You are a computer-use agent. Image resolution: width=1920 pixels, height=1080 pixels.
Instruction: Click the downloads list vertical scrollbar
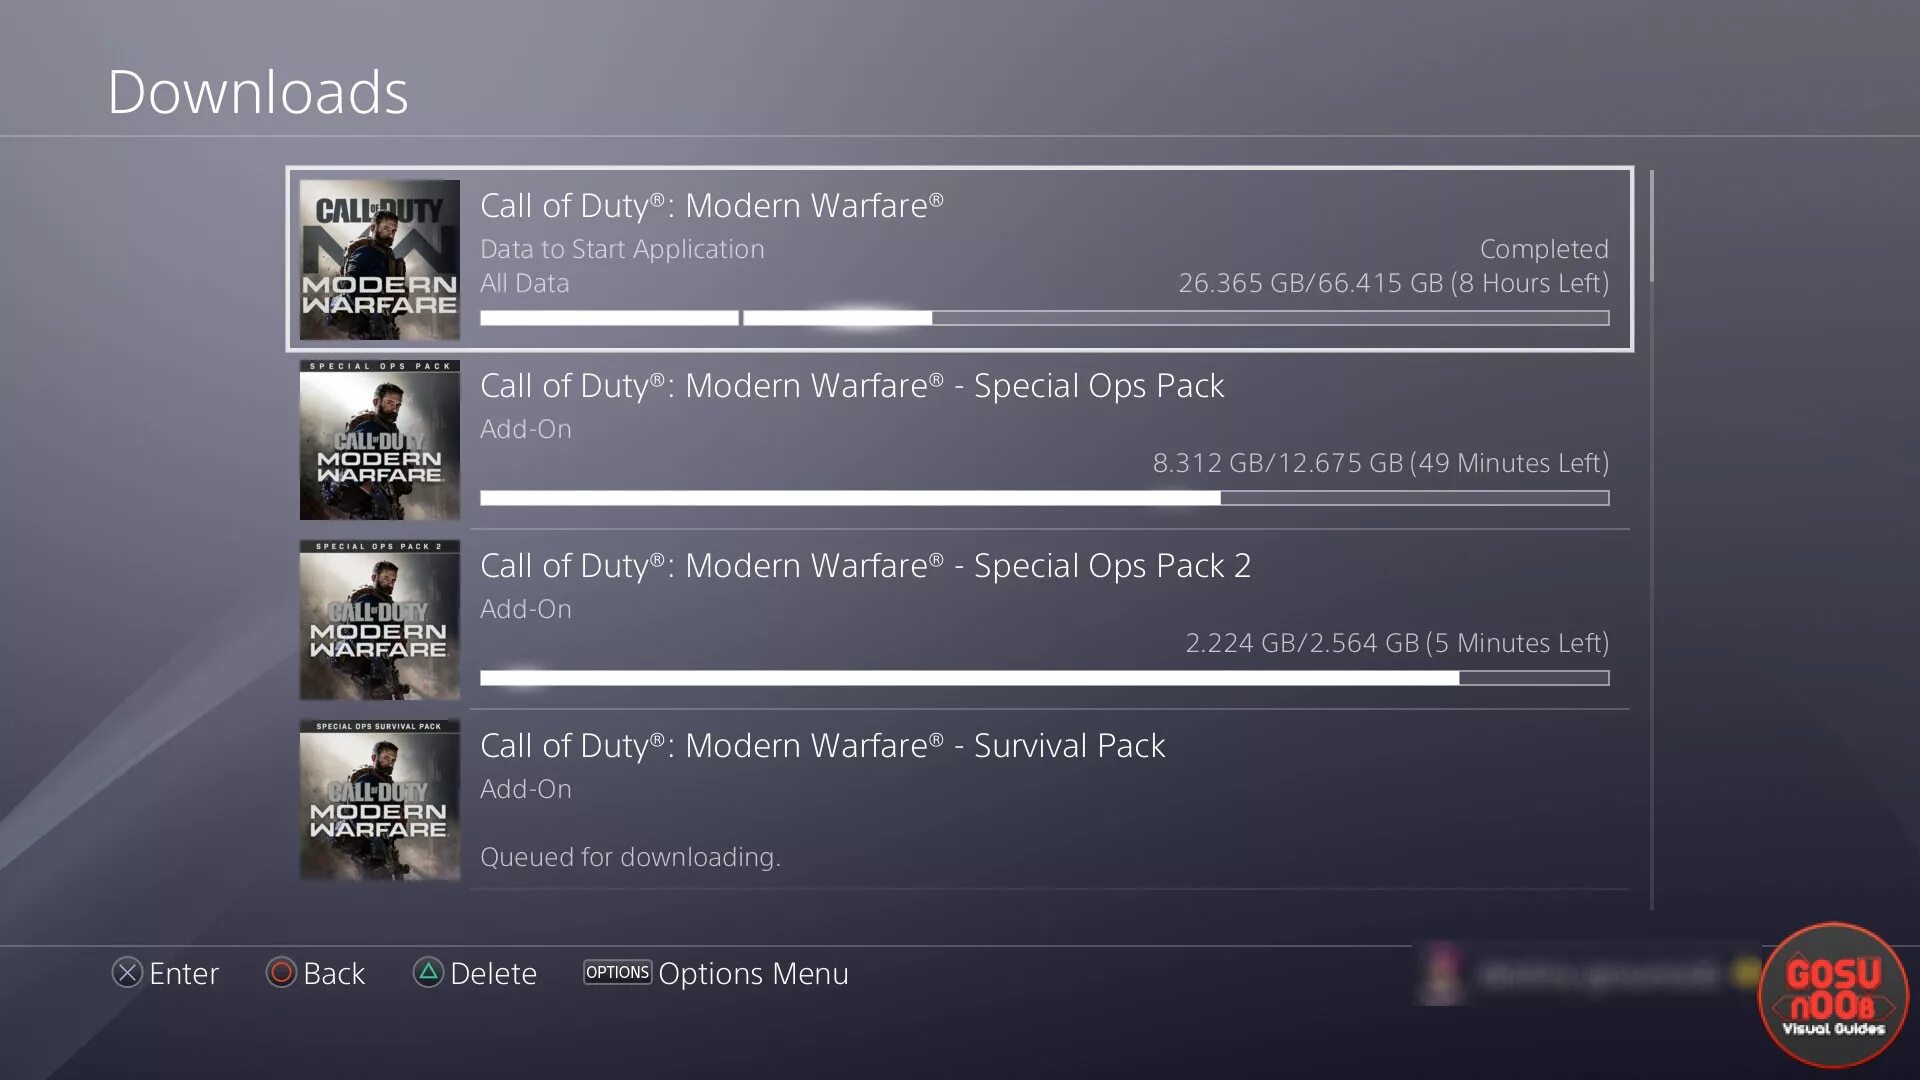coord(1651,540)
